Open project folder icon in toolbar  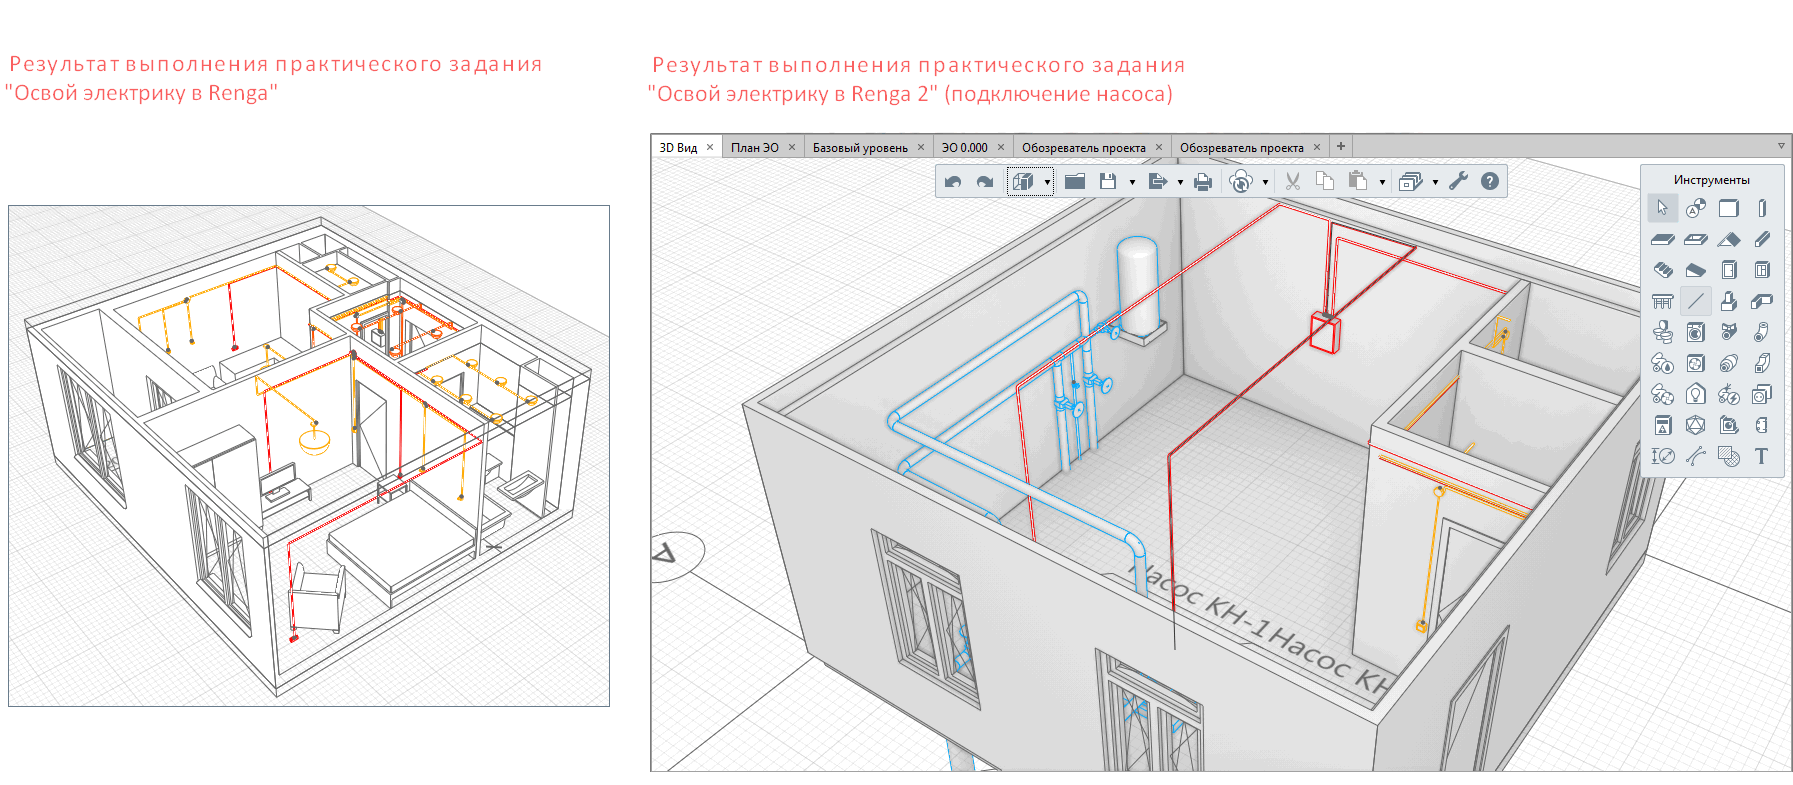tap(1075, 181)
